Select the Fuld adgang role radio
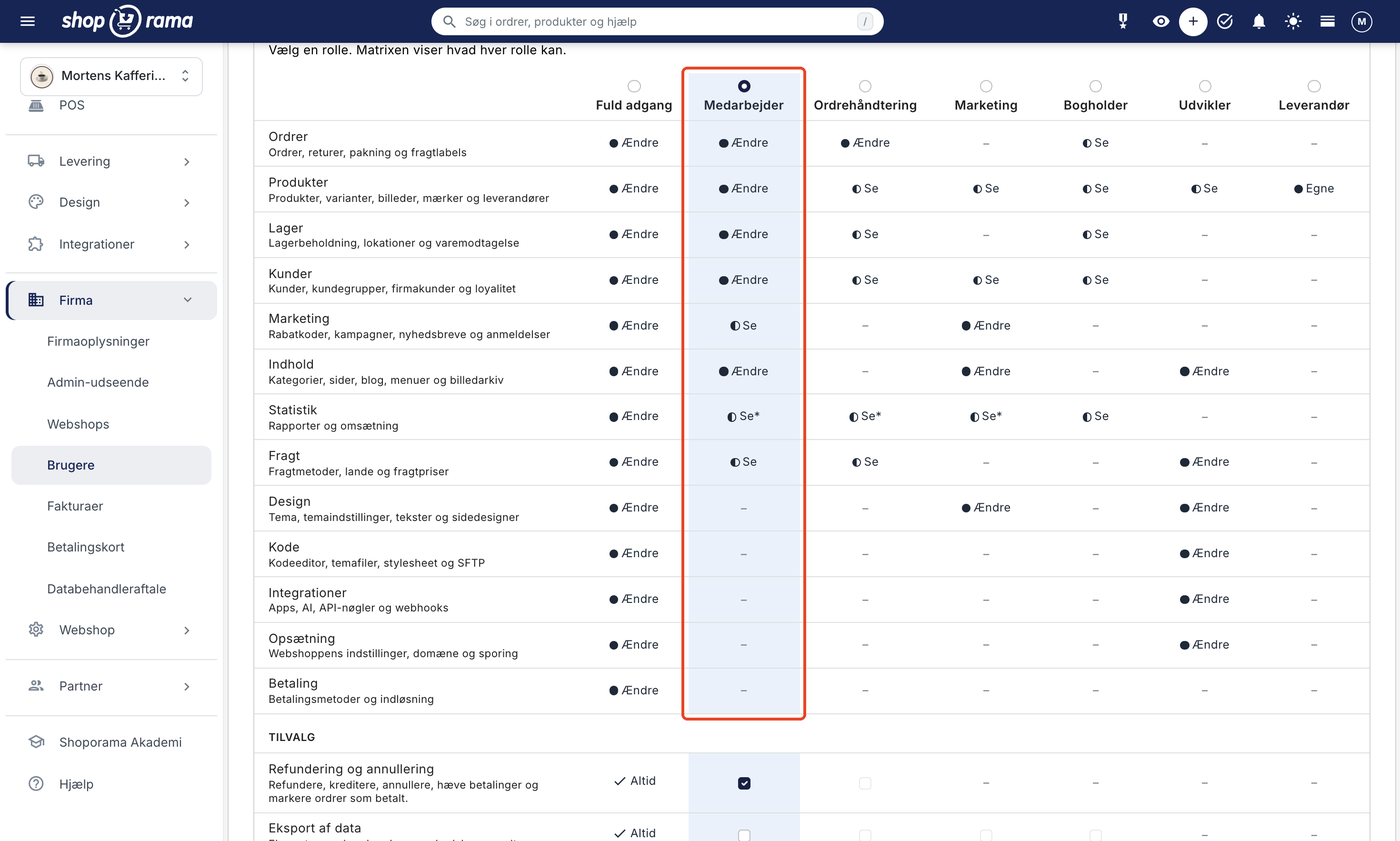The image size is (1400, 841). [x=634, y=86]
